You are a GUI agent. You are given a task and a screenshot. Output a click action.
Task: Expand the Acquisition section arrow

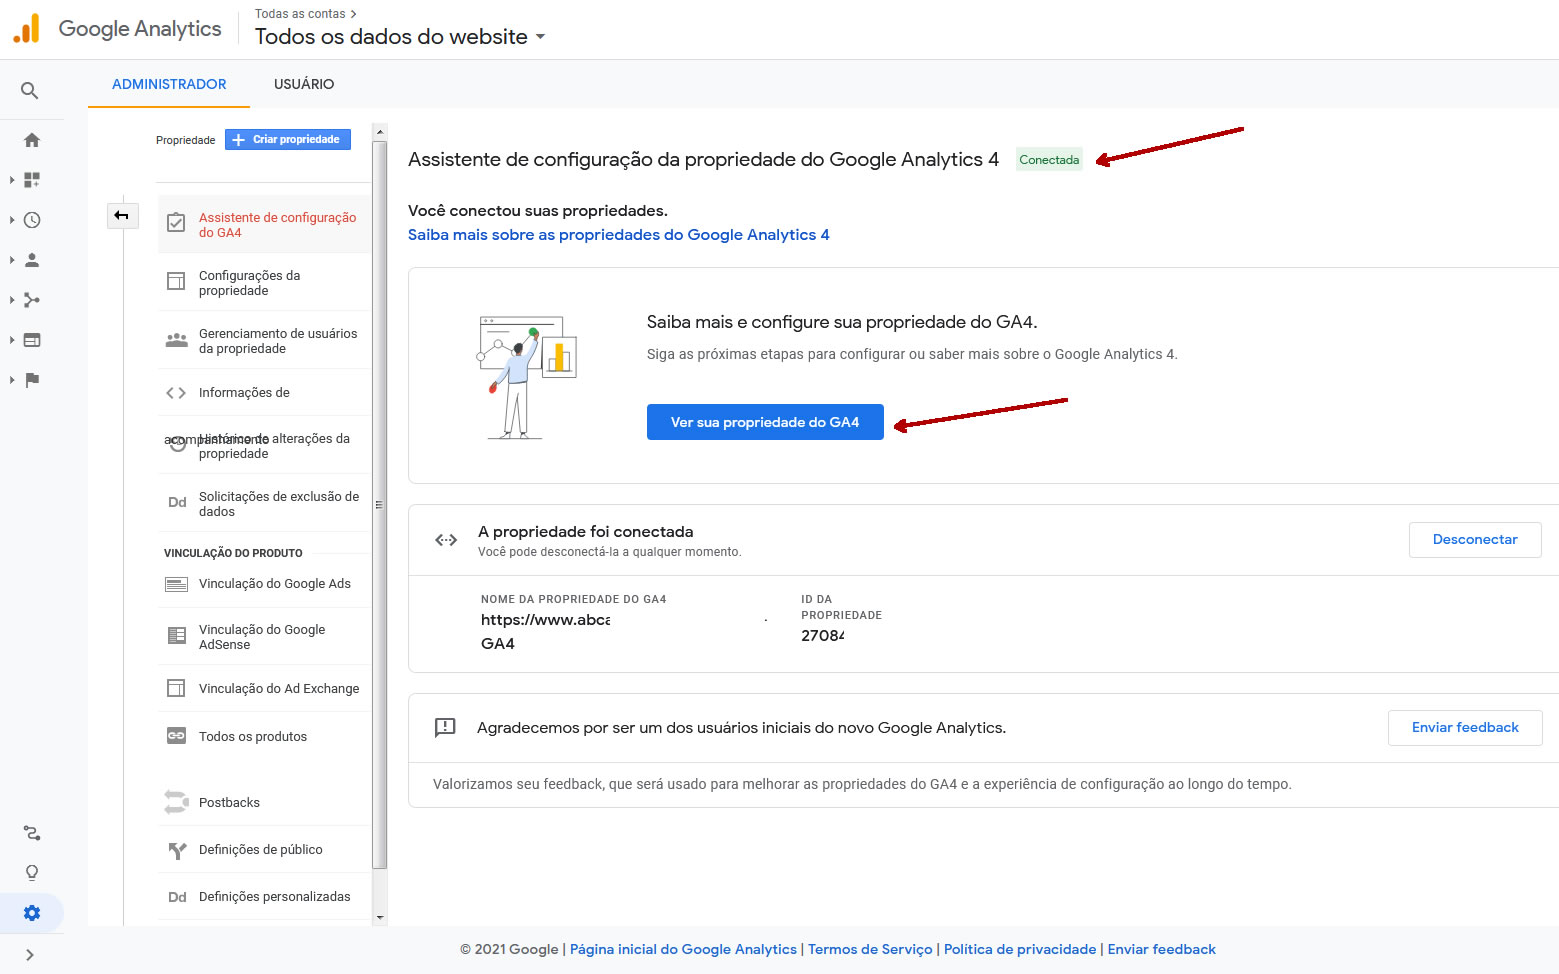click(x=12, y=300)
